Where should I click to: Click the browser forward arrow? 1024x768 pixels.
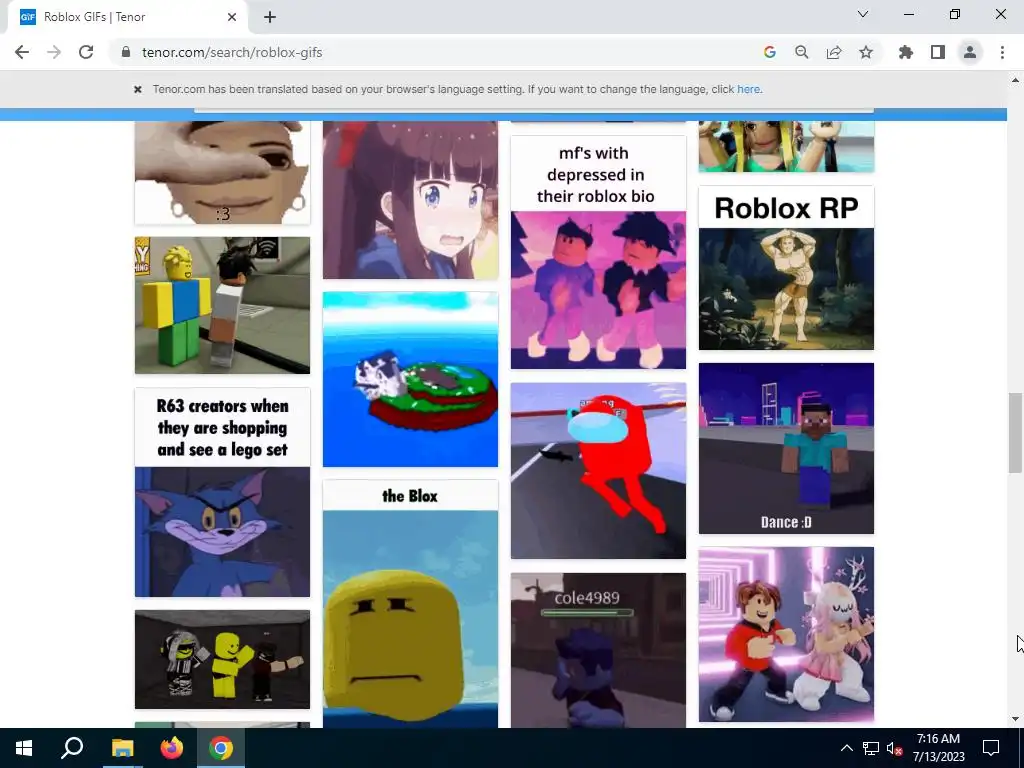[x=54, y=52]
